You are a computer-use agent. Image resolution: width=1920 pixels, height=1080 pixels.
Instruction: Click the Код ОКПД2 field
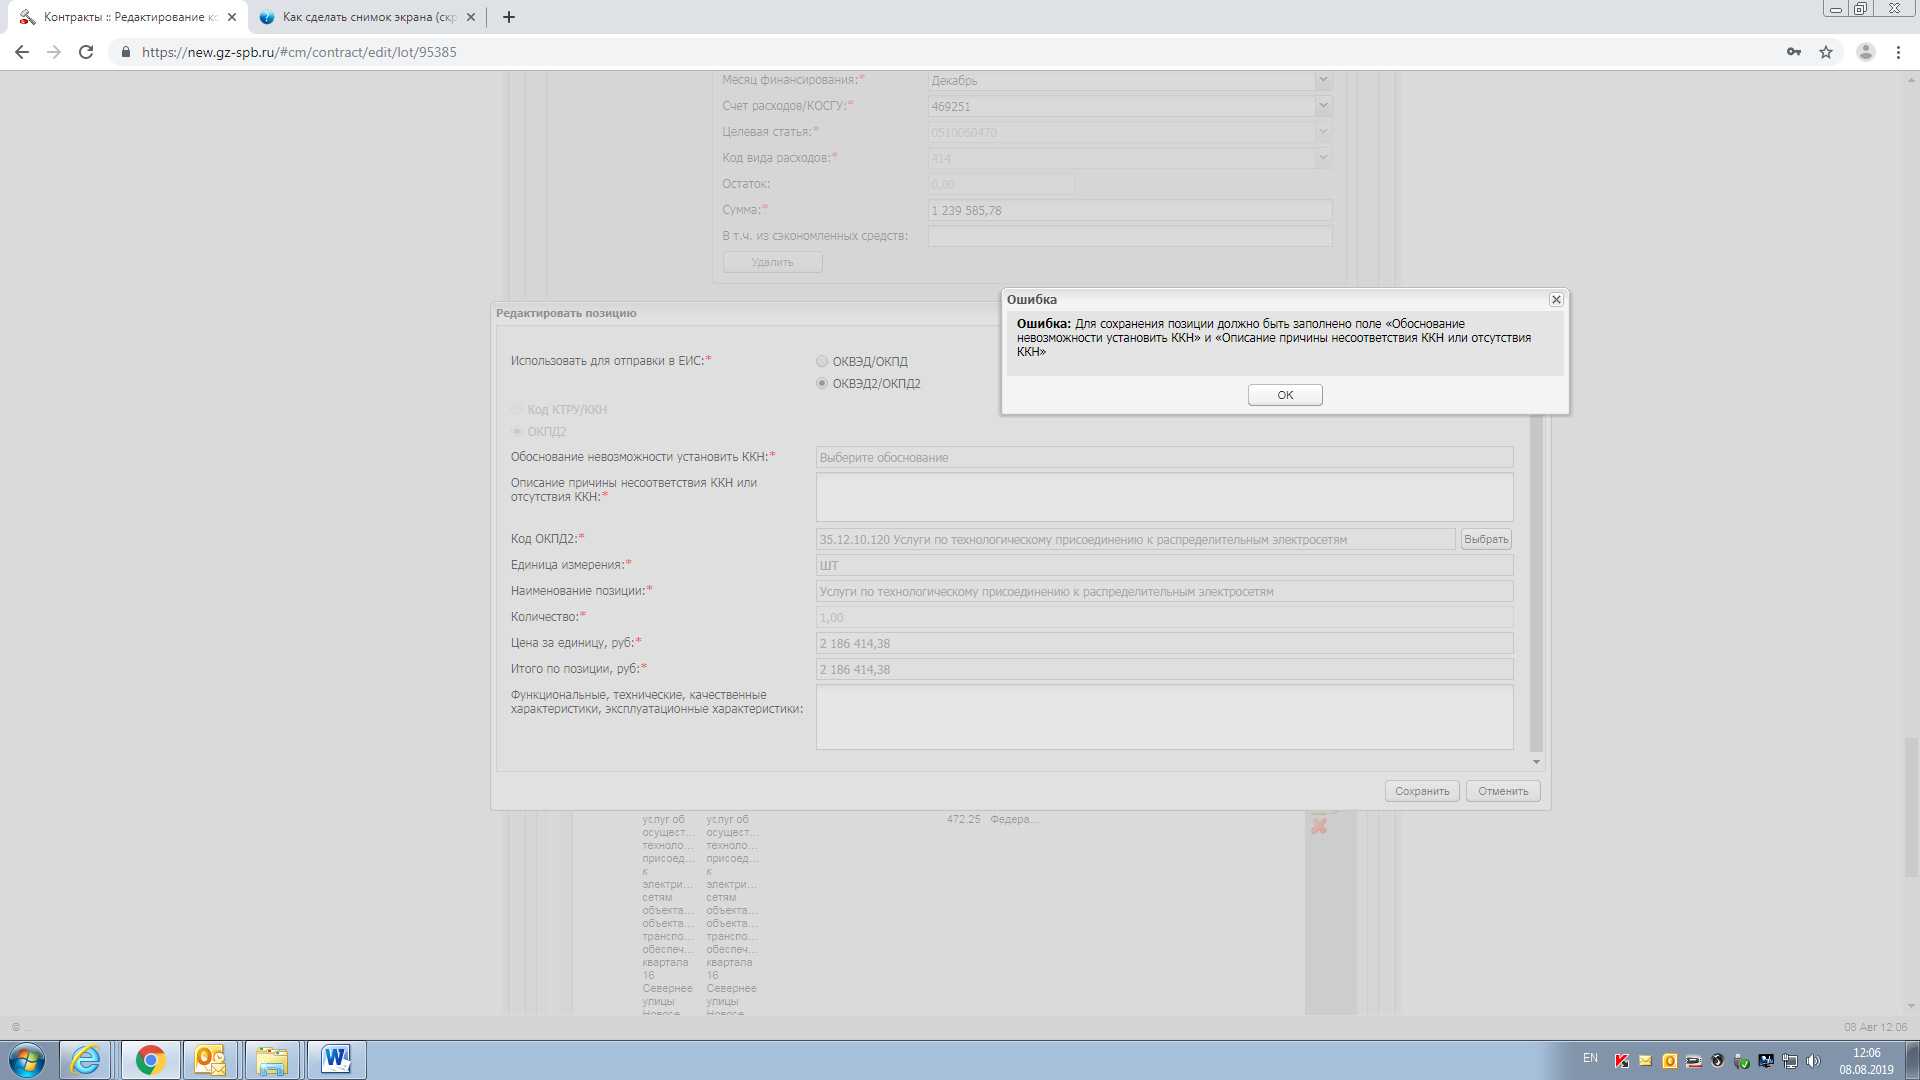[x=1135, y=540]
